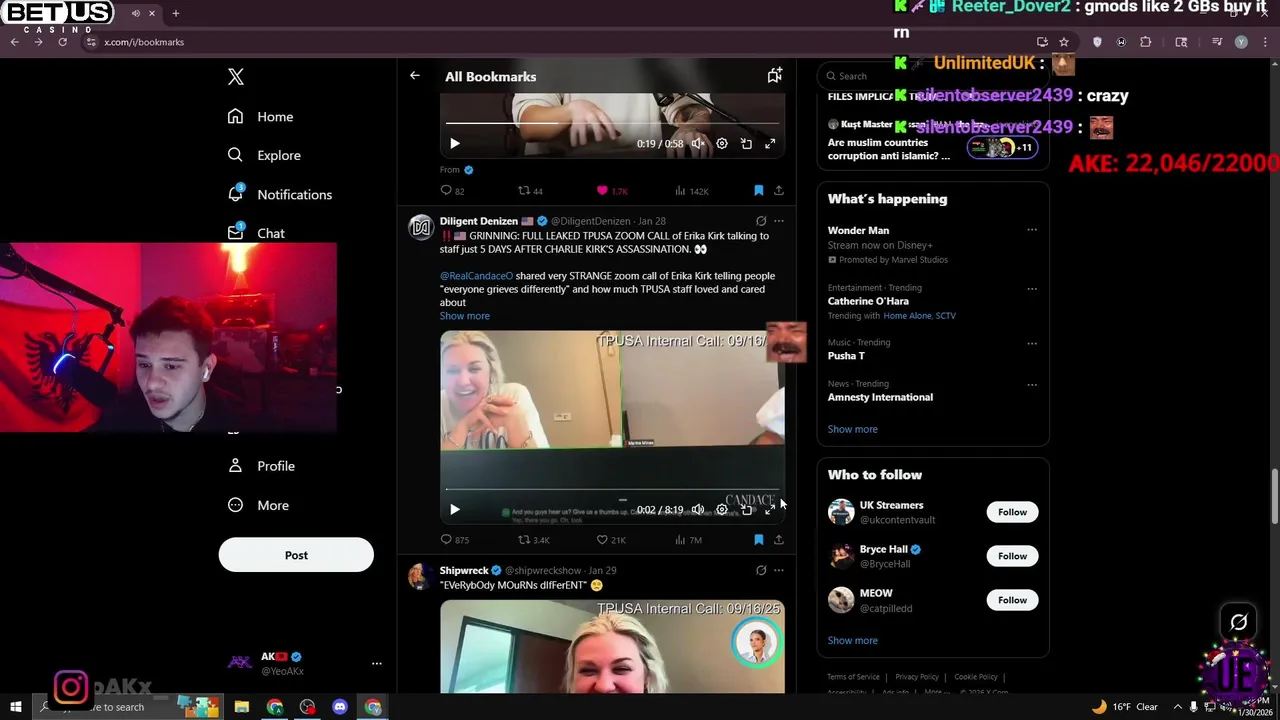Reload the page in browser
The width and height of the screenshot is (1280, 720).
62,42
